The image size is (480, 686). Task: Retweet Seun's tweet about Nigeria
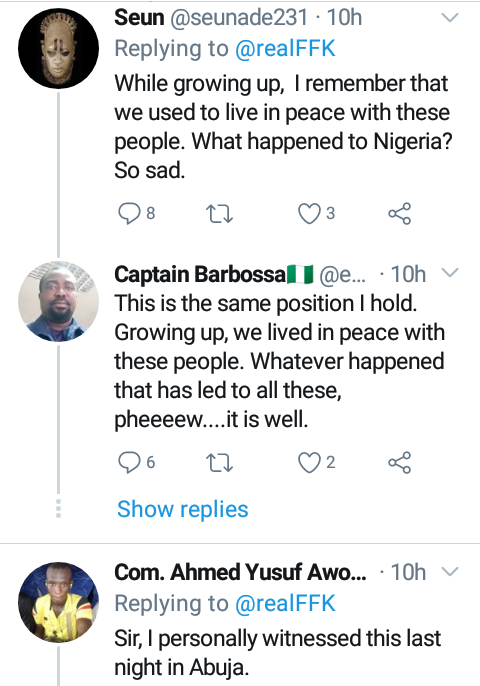click(219, 214)
